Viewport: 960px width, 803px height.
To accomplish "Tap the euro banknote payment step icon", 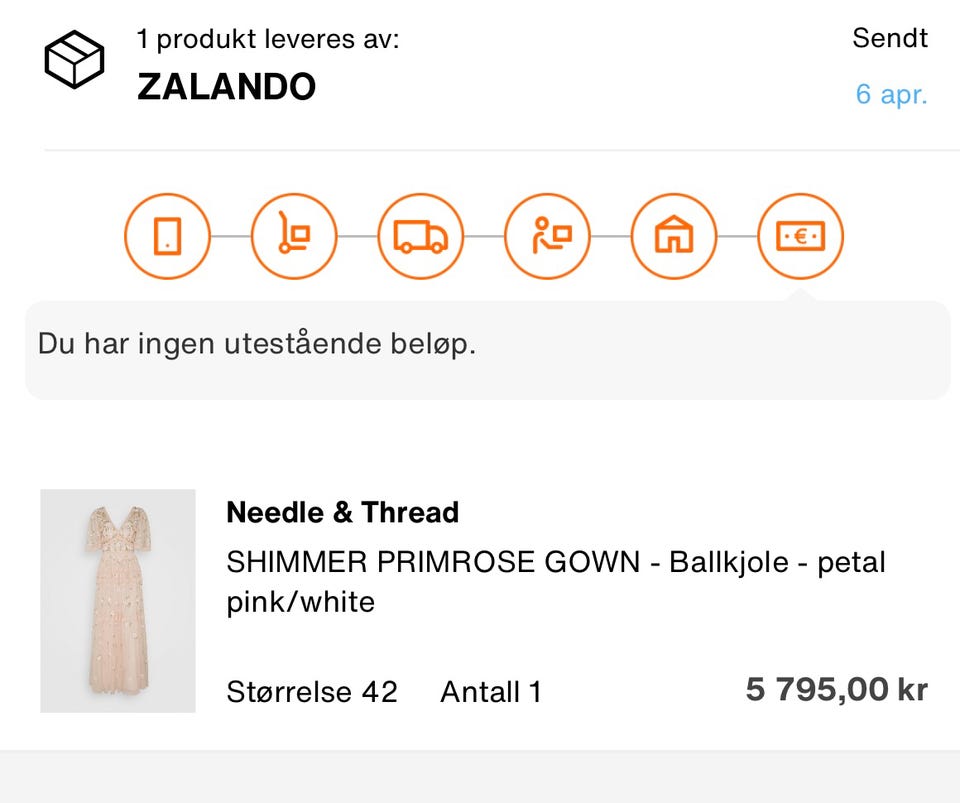I will pyautogui.click(x=801, y=237).
